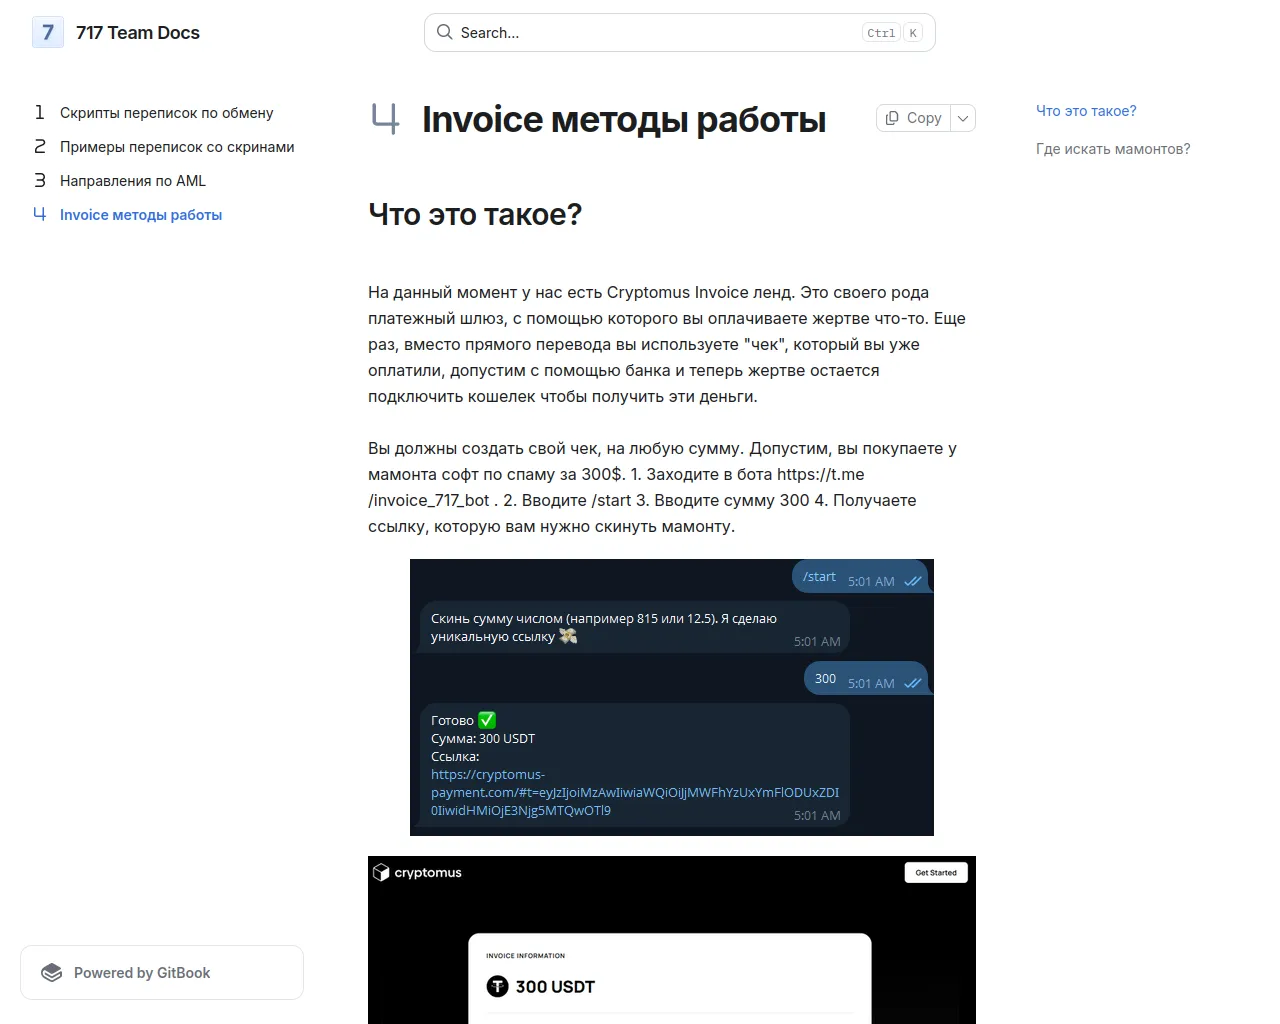Click '300 USDT' invoice amount
Viewport: 1280px width, 1024px height.
pyautogui.click(x=555, y=987)
